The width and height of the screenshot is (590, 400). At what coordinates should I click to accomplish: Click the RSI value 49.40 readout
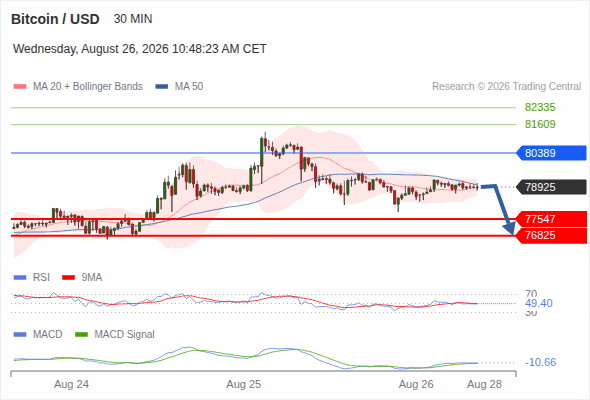(539, 303)
